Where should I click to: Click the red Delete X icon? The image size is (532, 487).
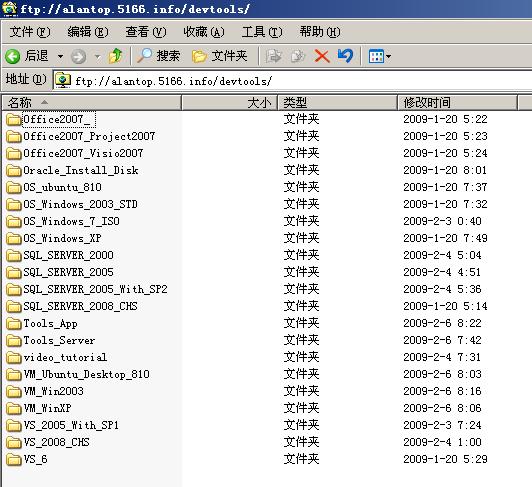click(322, 56)
